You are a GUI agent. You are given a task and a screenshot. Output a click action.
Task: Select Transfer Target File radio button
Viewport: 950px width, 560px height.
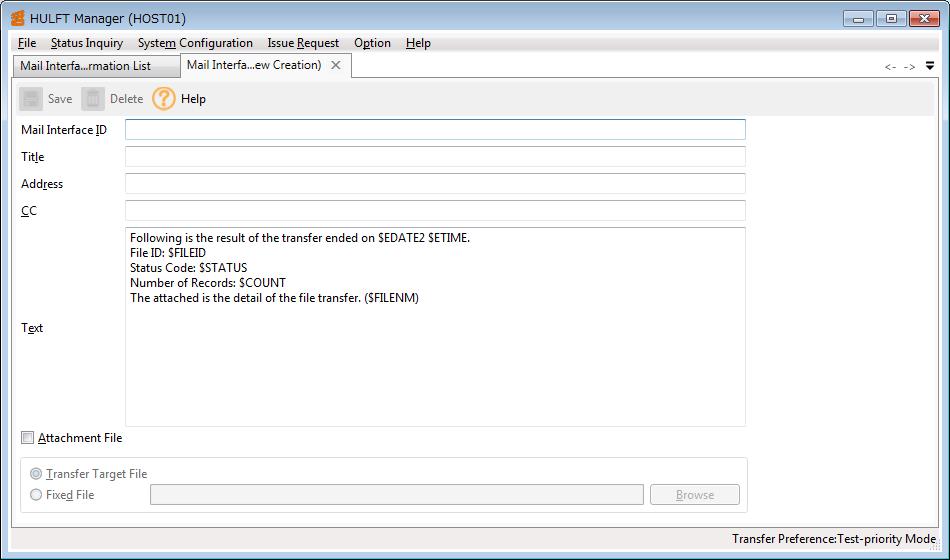36,474
